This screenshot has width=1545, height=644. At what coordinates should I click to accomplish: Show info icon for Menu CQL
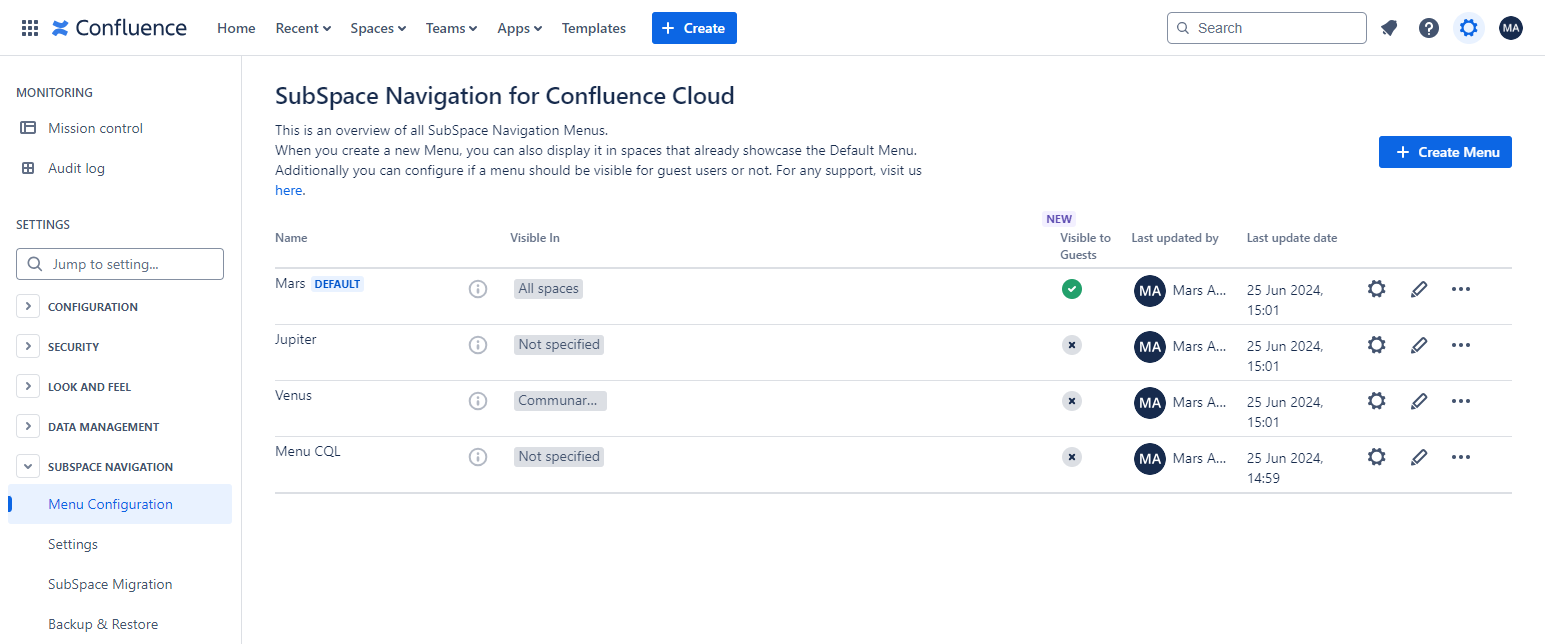478,457
